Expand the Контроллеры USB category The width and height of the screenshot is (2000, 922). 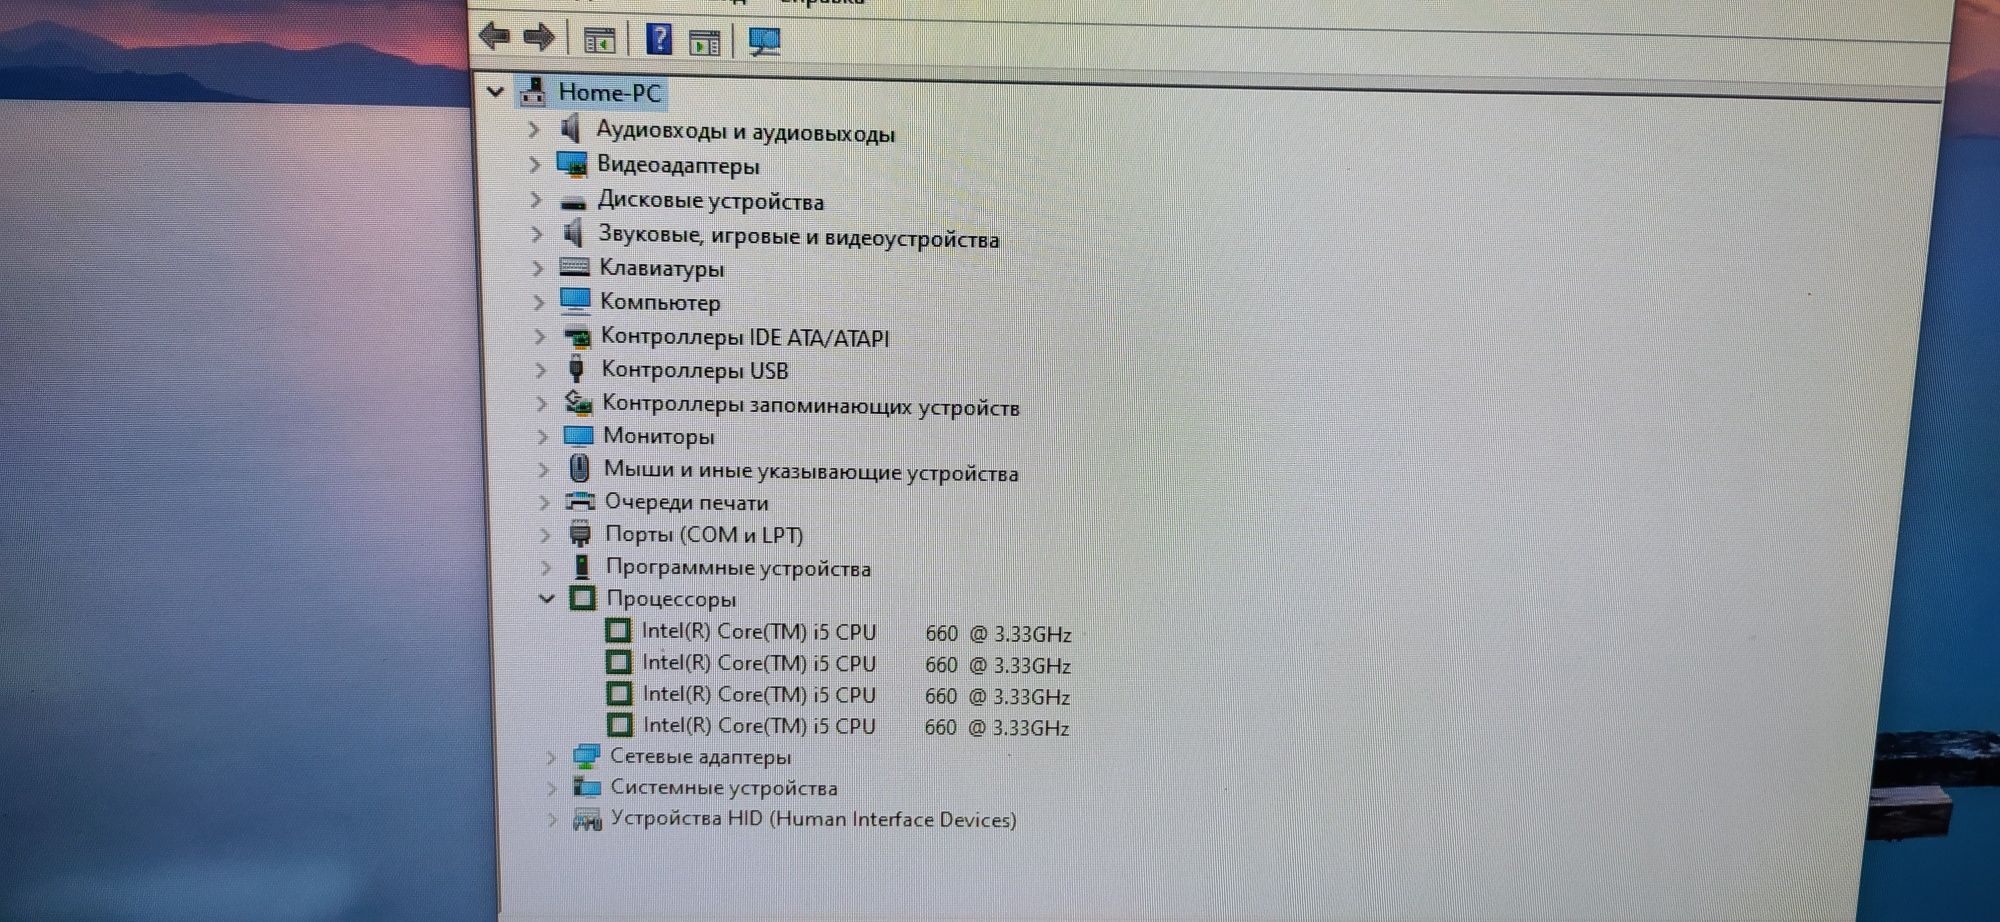[540, 370]
